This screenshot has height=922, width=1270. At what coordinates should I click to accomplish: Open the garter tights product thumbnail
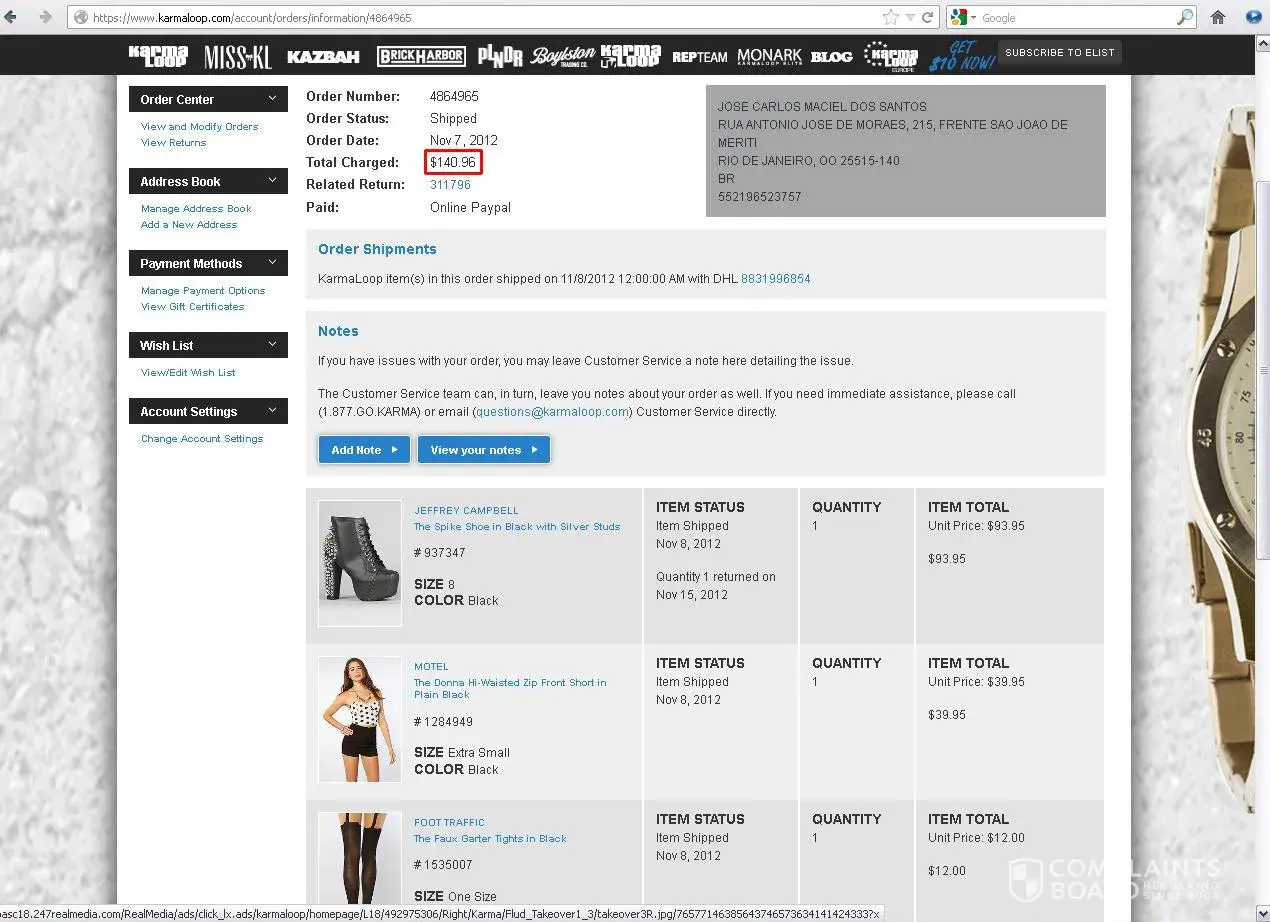pyautogui.click(x=360, y=860)
